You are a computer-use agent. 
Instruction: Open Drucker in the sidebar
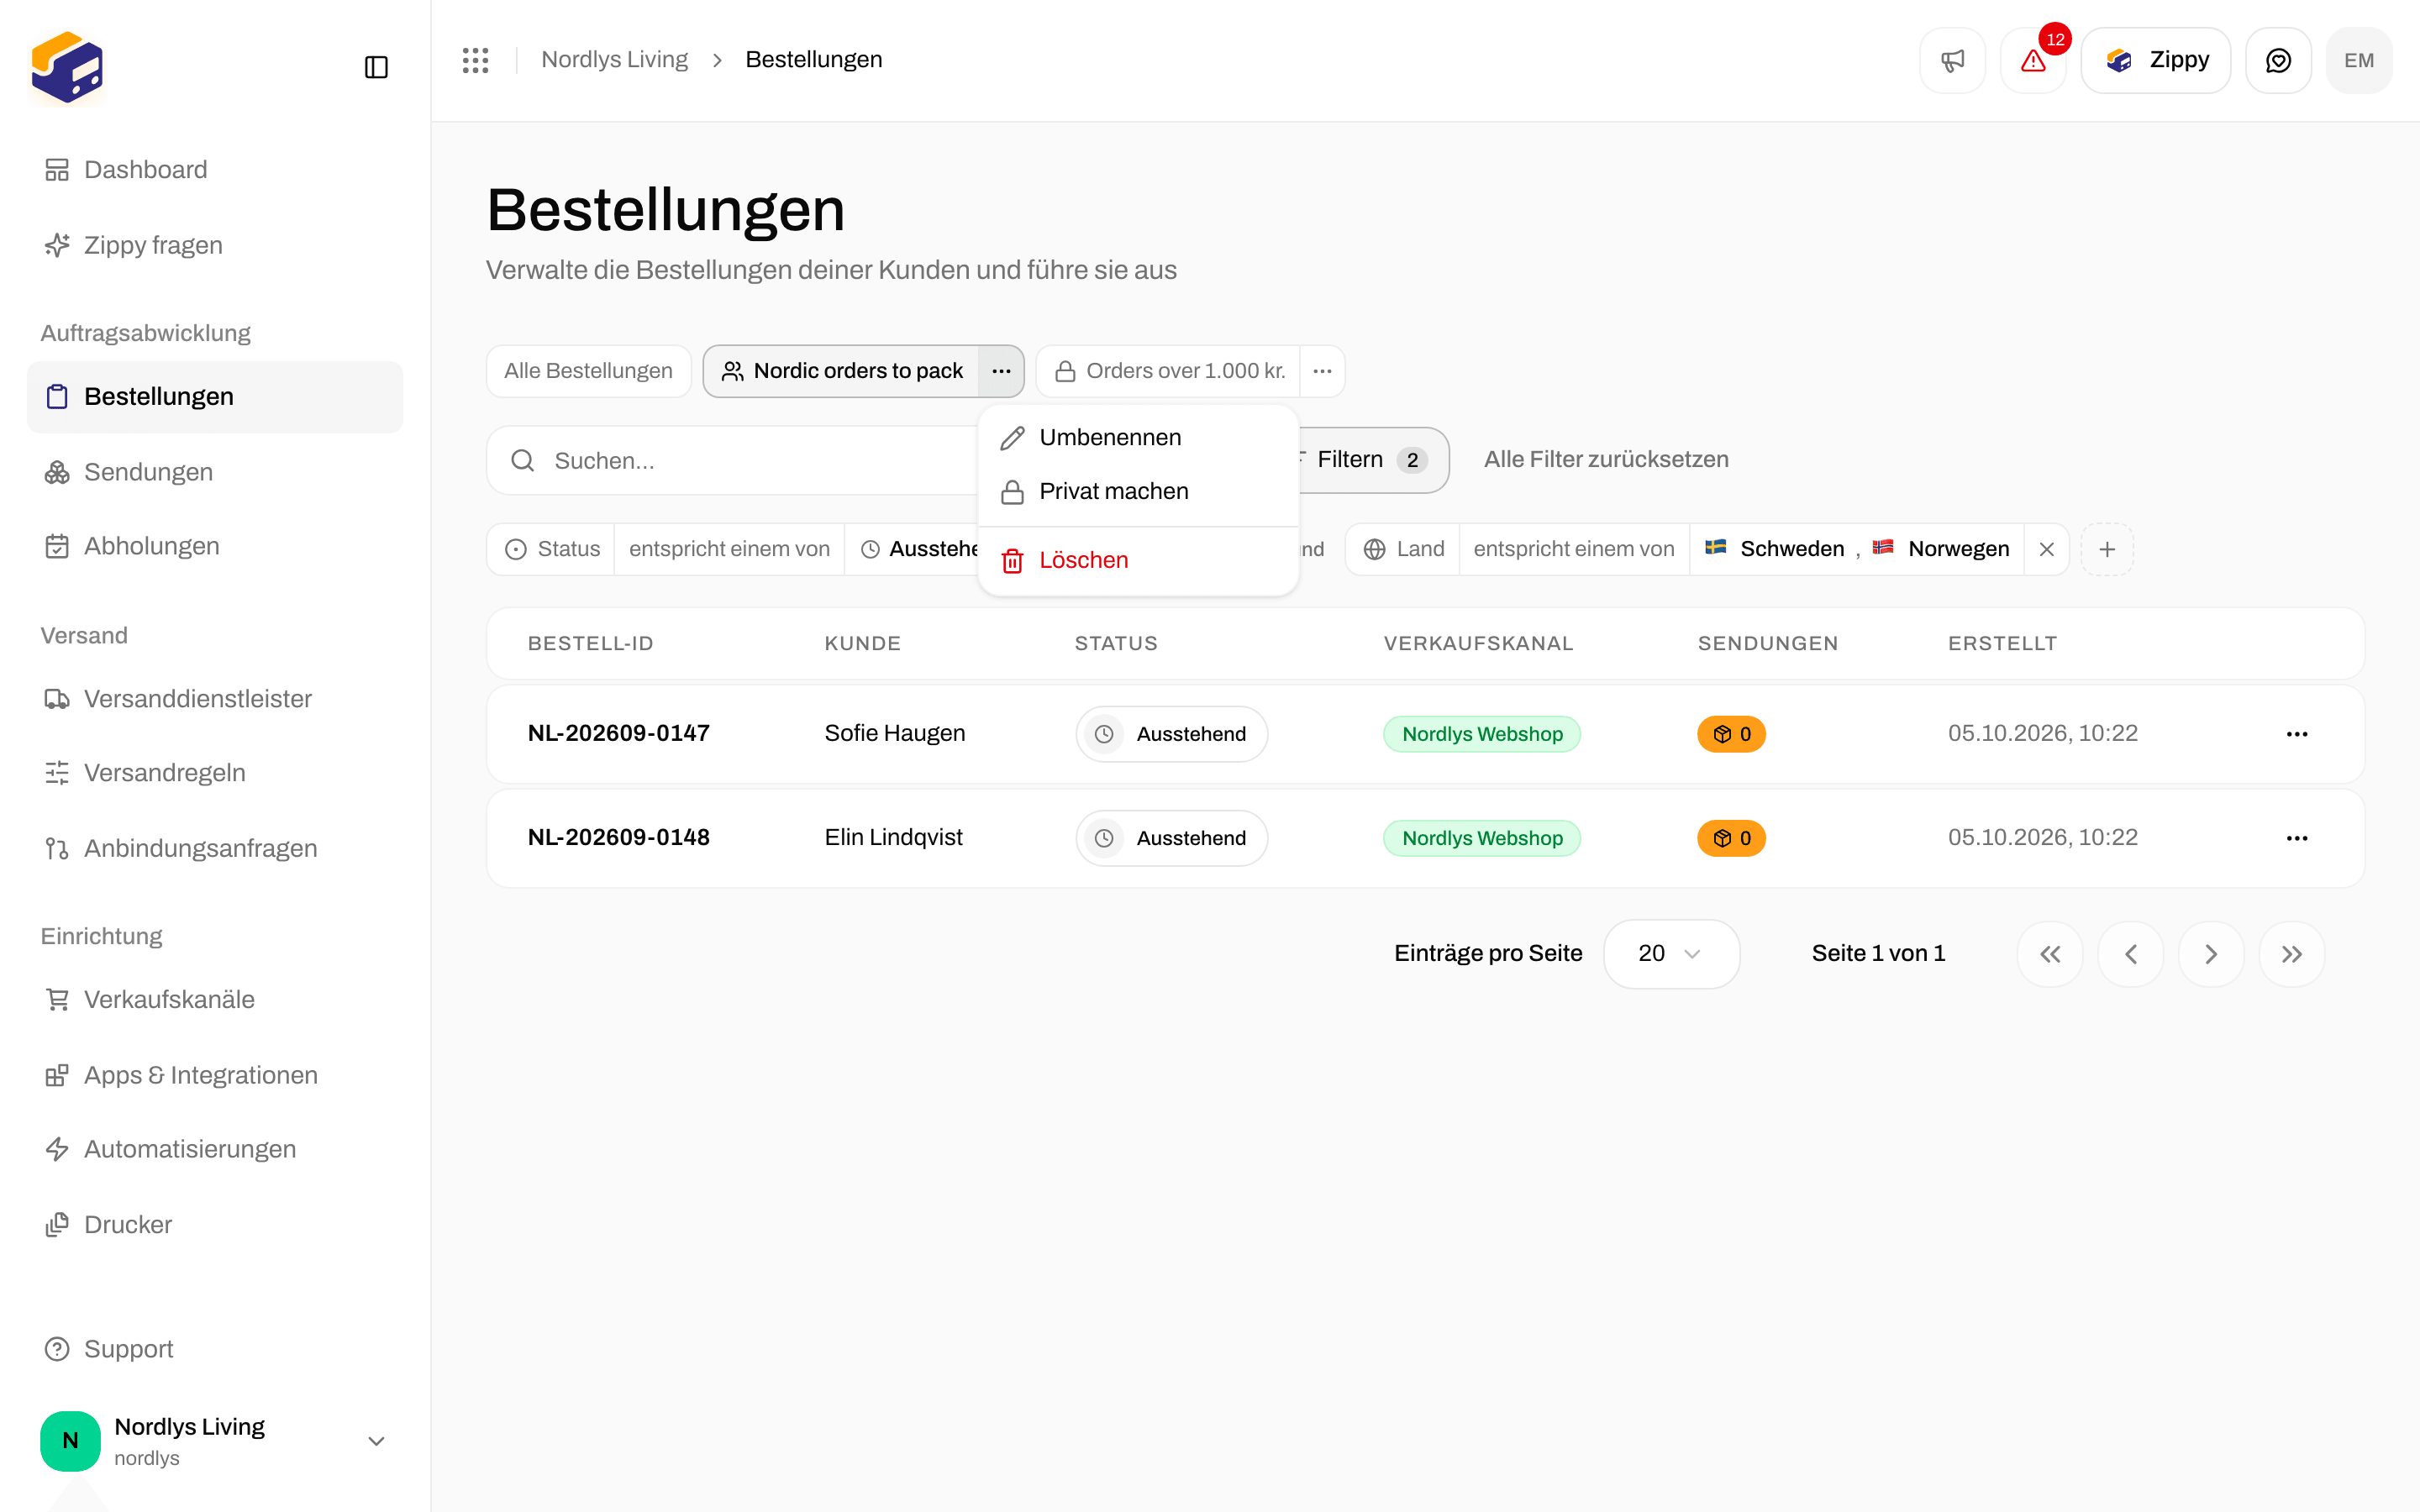tap(214, 1225)
